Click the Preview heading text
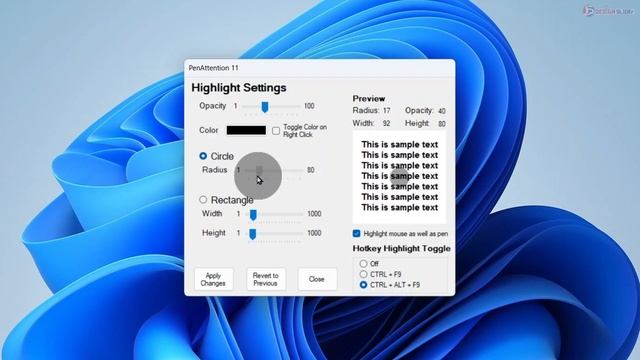This screenshot has height=360, width=640. 369,99
